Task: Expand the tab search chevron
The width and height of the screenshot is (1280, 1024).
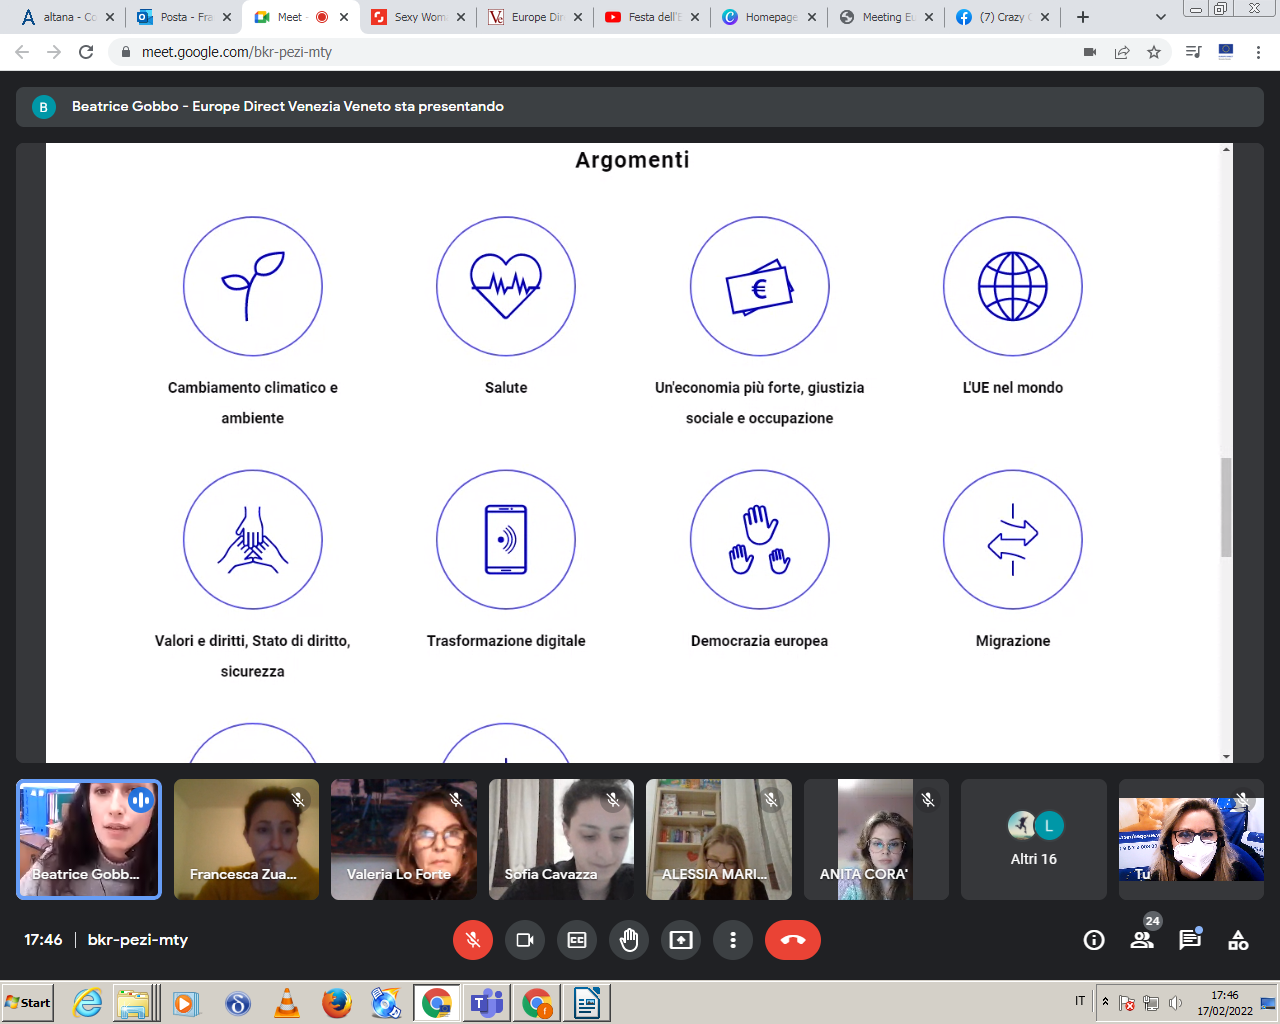Action: coord(1160,17)
